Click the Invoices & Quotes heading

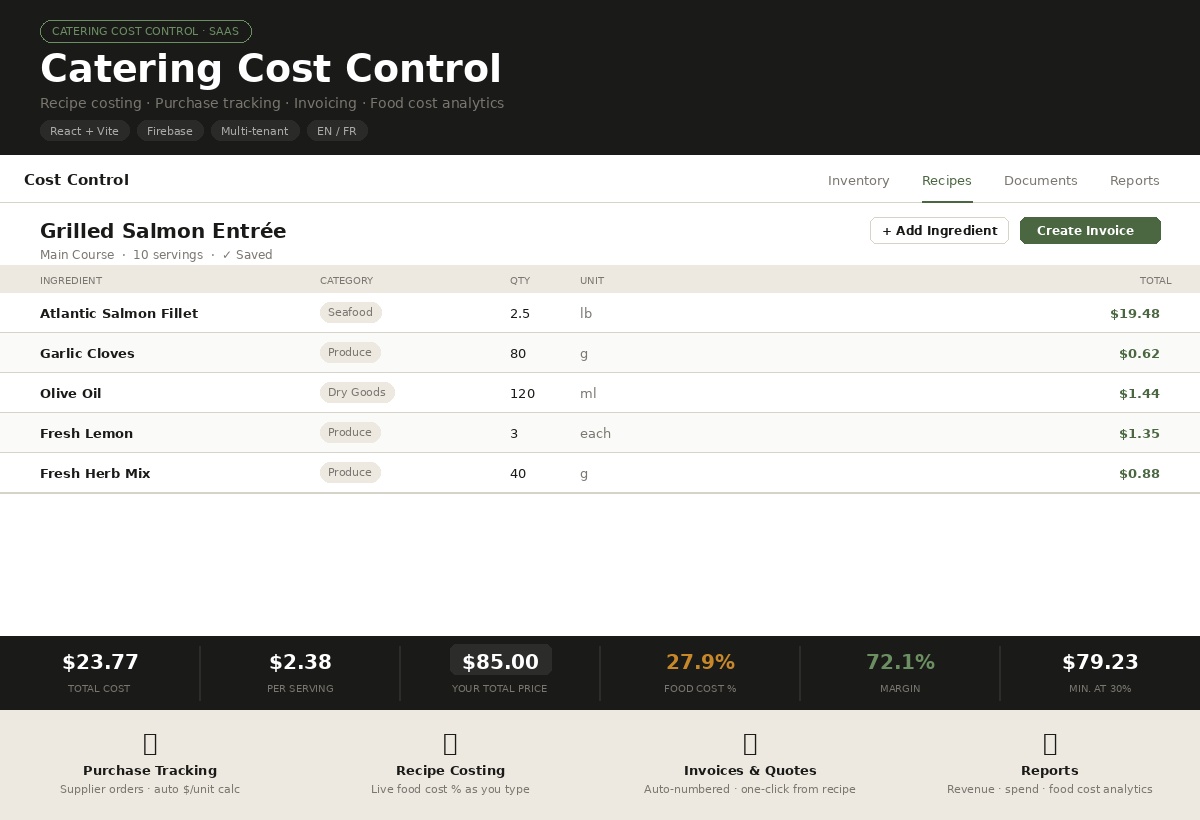click(x=750, y=771)
